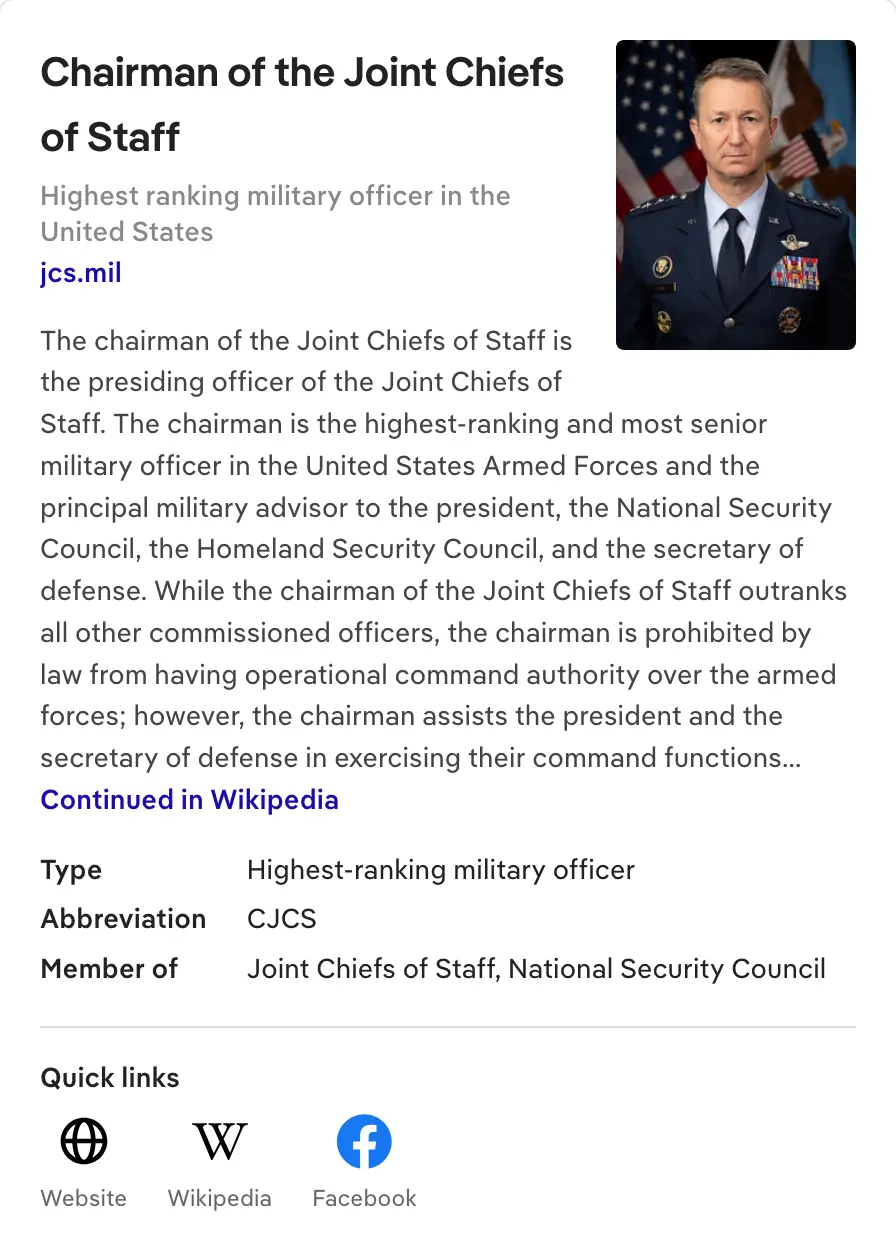The height and width of the screenshot is (1254, 896).
Task: Open the jcs.mil link
Action: click(81, 272)
